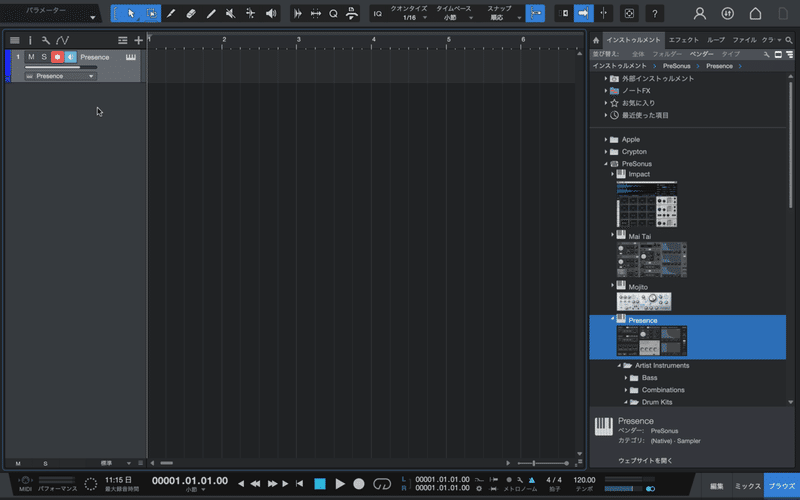Screen dimensions: 800x500
Task: Click the browser home icon
Action: (596, 40)
